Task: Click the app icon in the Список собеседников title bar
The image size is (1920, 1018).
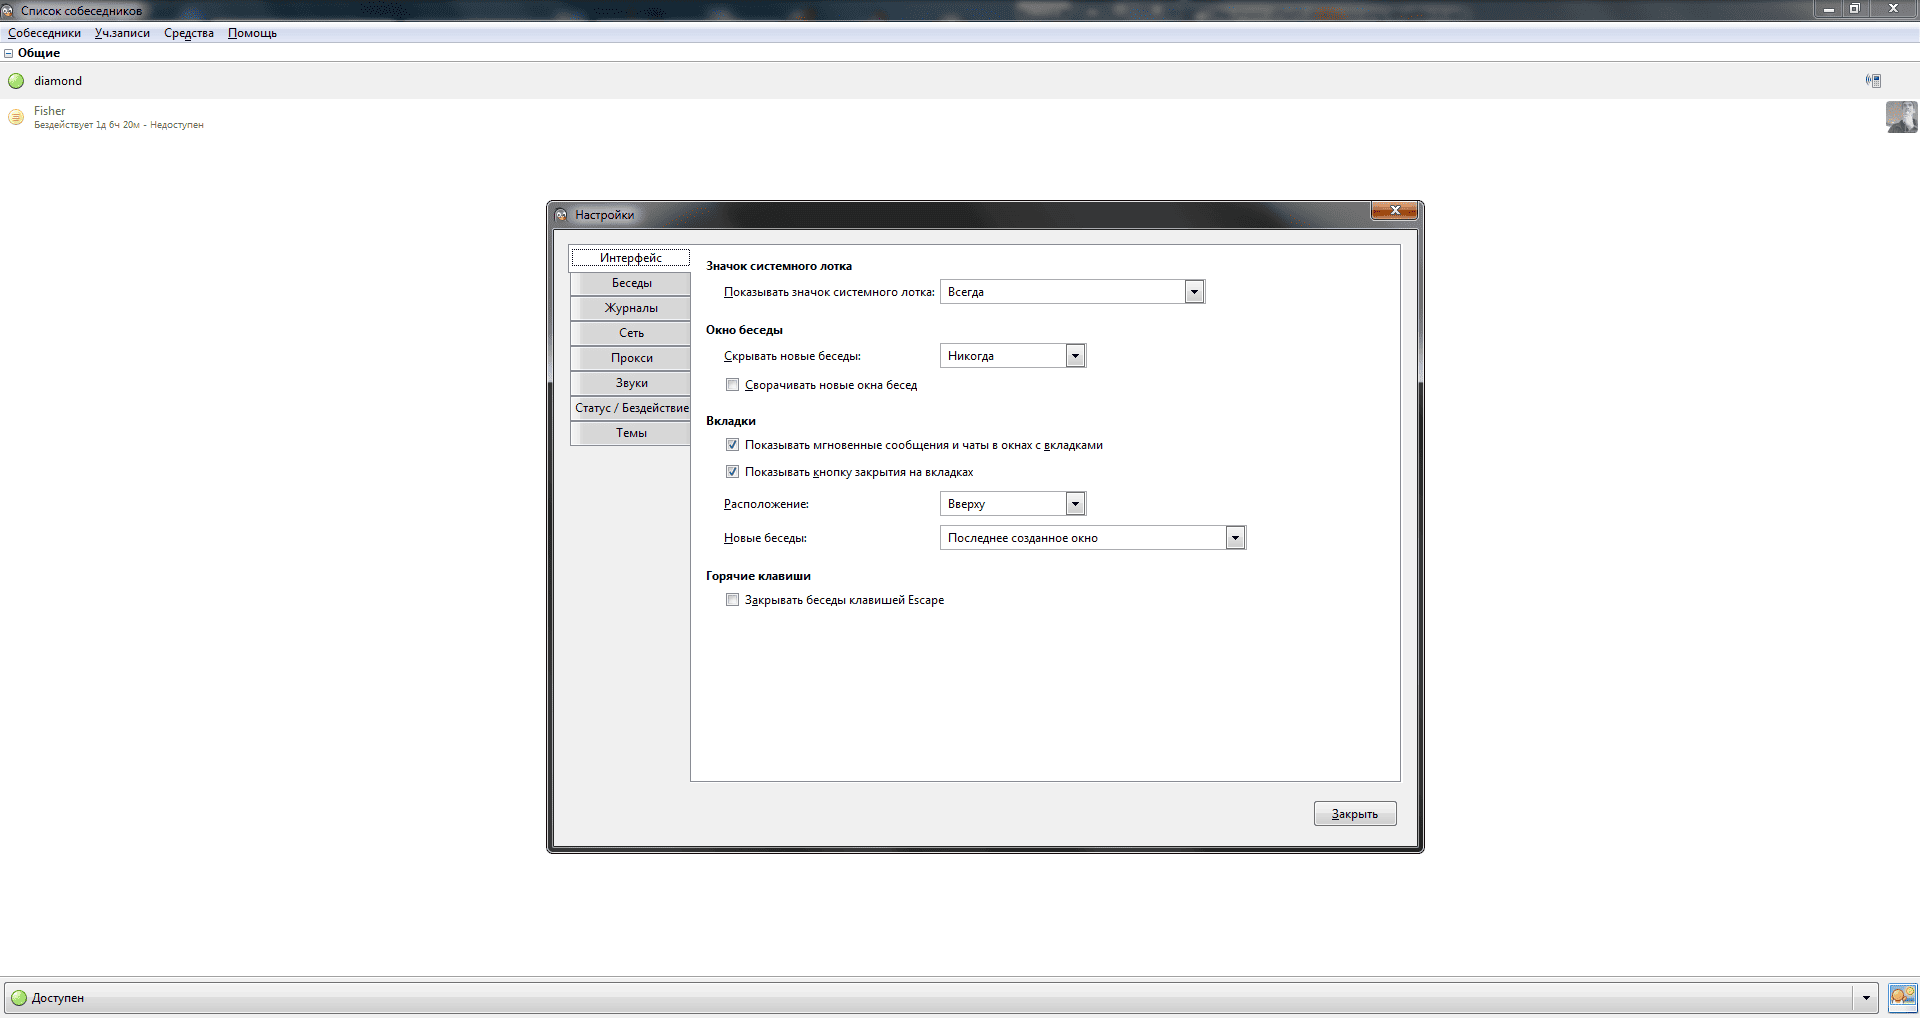Action: pos(8,10)
